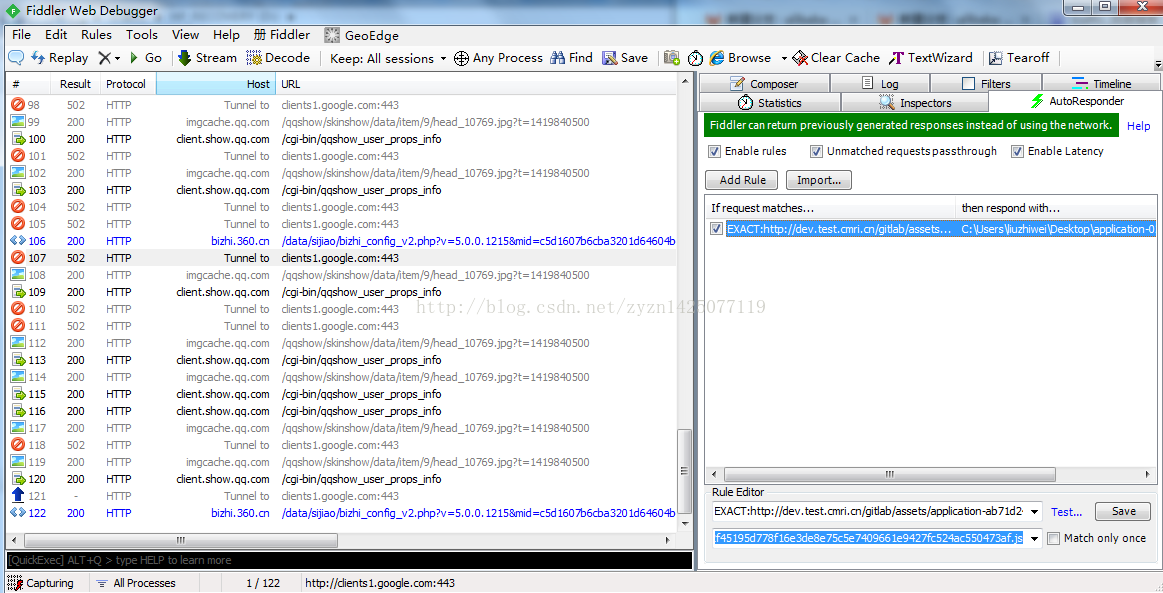Image resolution: width=1163 pixels, height=593 pixels.
Task: Open the TextWizard tool
Action: (x=931, y=58)
